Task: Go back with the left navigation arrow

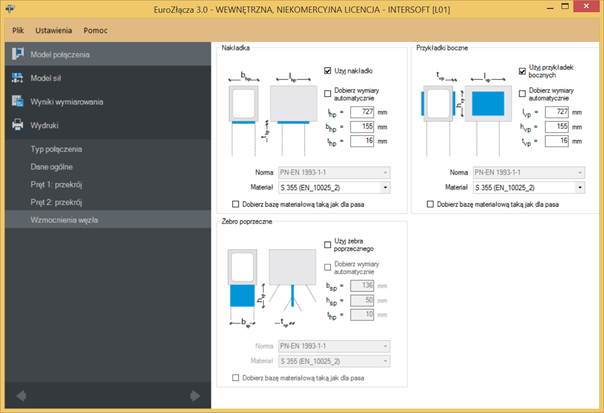Action: pyautogui.click(x=21, y=396)
